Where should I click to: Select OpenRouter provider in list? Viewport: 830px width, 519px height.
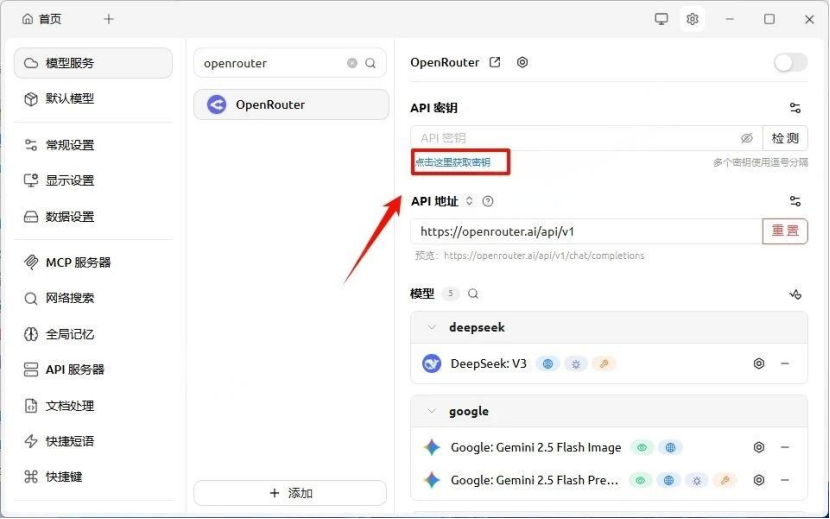291,104
